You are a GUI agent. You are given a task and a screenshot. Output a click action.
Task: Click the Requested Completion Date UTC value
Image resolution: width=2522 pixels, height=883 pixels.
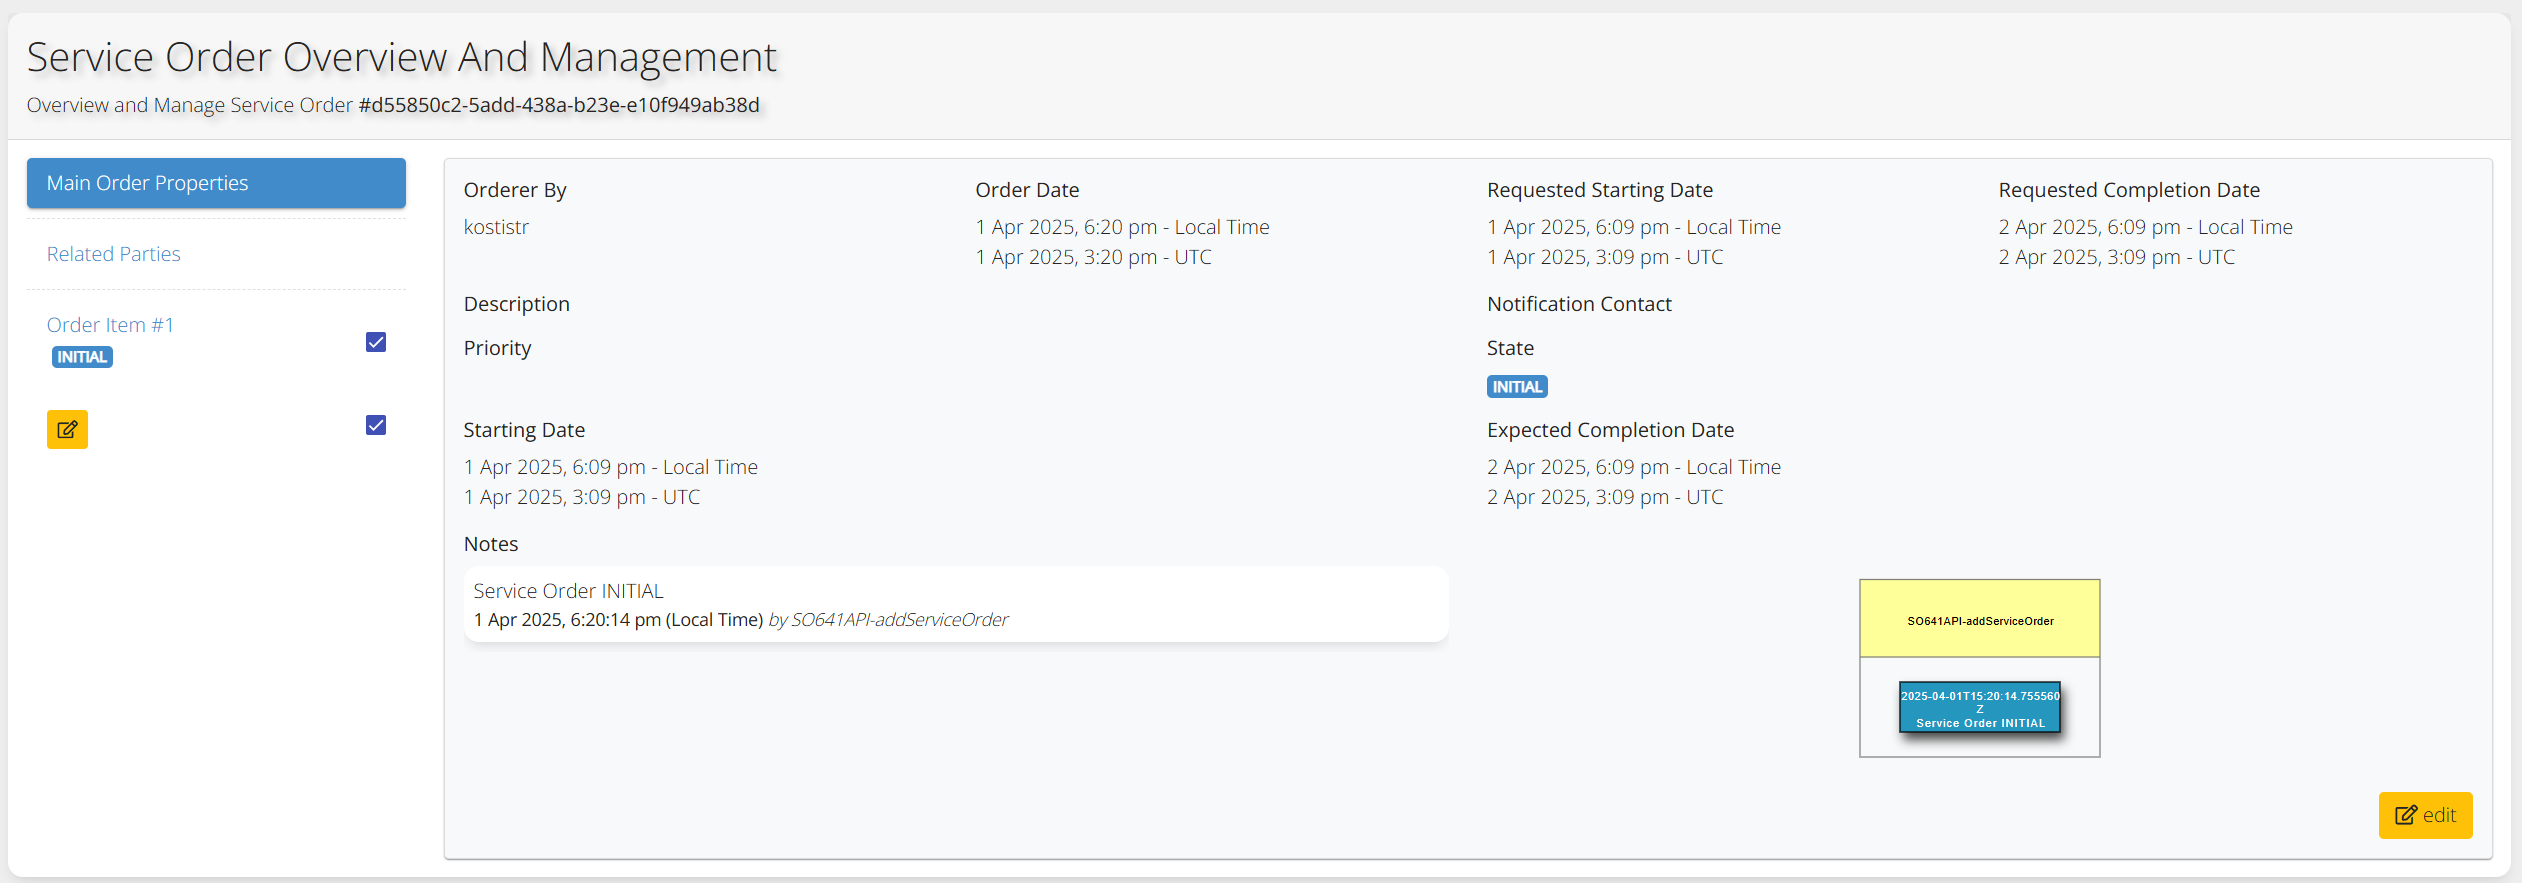[x=2116, y=257]
